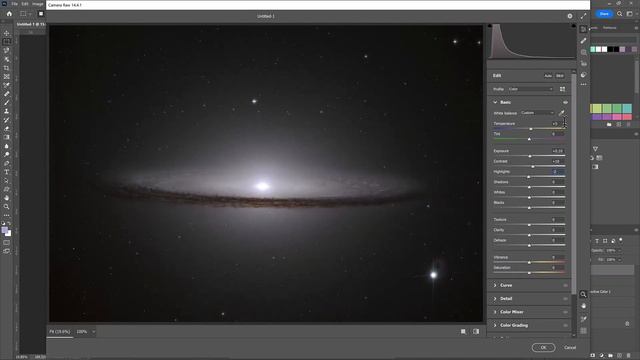Browse profiles grid icon
The image size is (640, 360).
pos(562,89)
